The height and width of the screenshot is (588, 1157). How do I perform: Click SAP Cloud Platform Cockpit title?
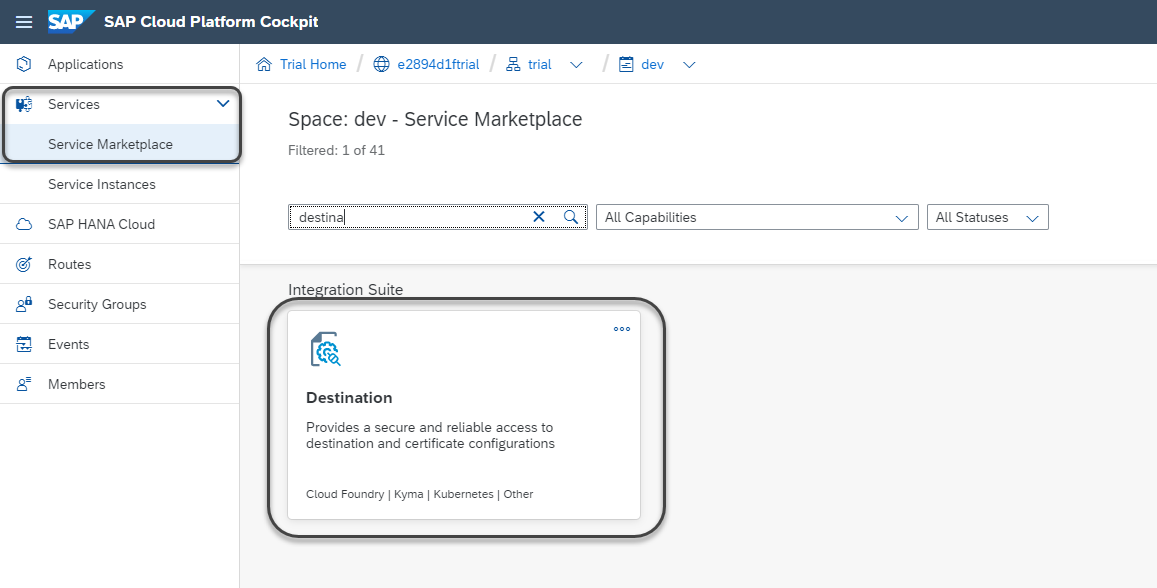tap(211, 21)
